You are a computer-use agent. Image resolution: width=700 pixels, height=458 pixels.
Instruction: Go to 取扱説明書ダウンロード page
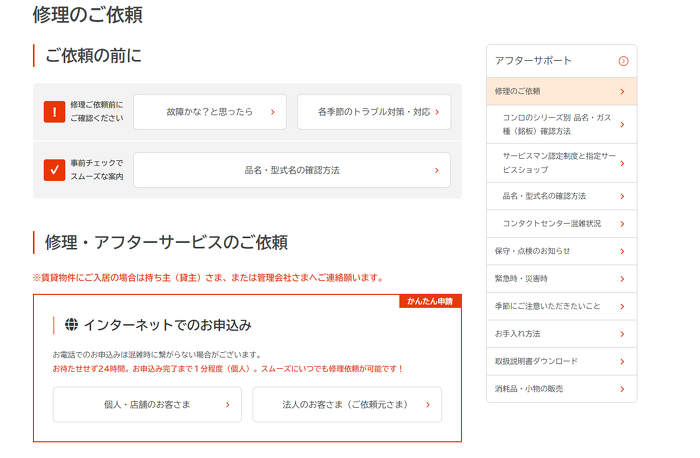pos(560,361)
